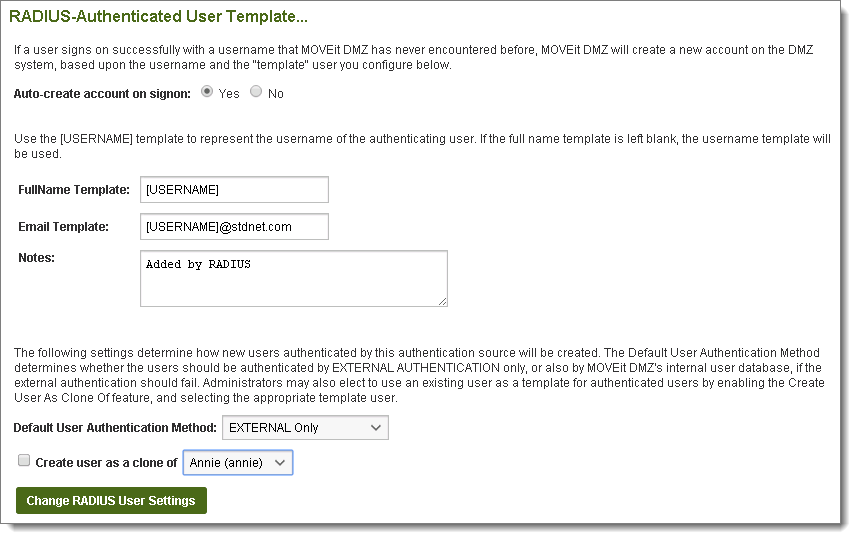Click Change RADIUS User Settings button
The image size is (856, 539).
pyautogui.click(x=111, y=501)
